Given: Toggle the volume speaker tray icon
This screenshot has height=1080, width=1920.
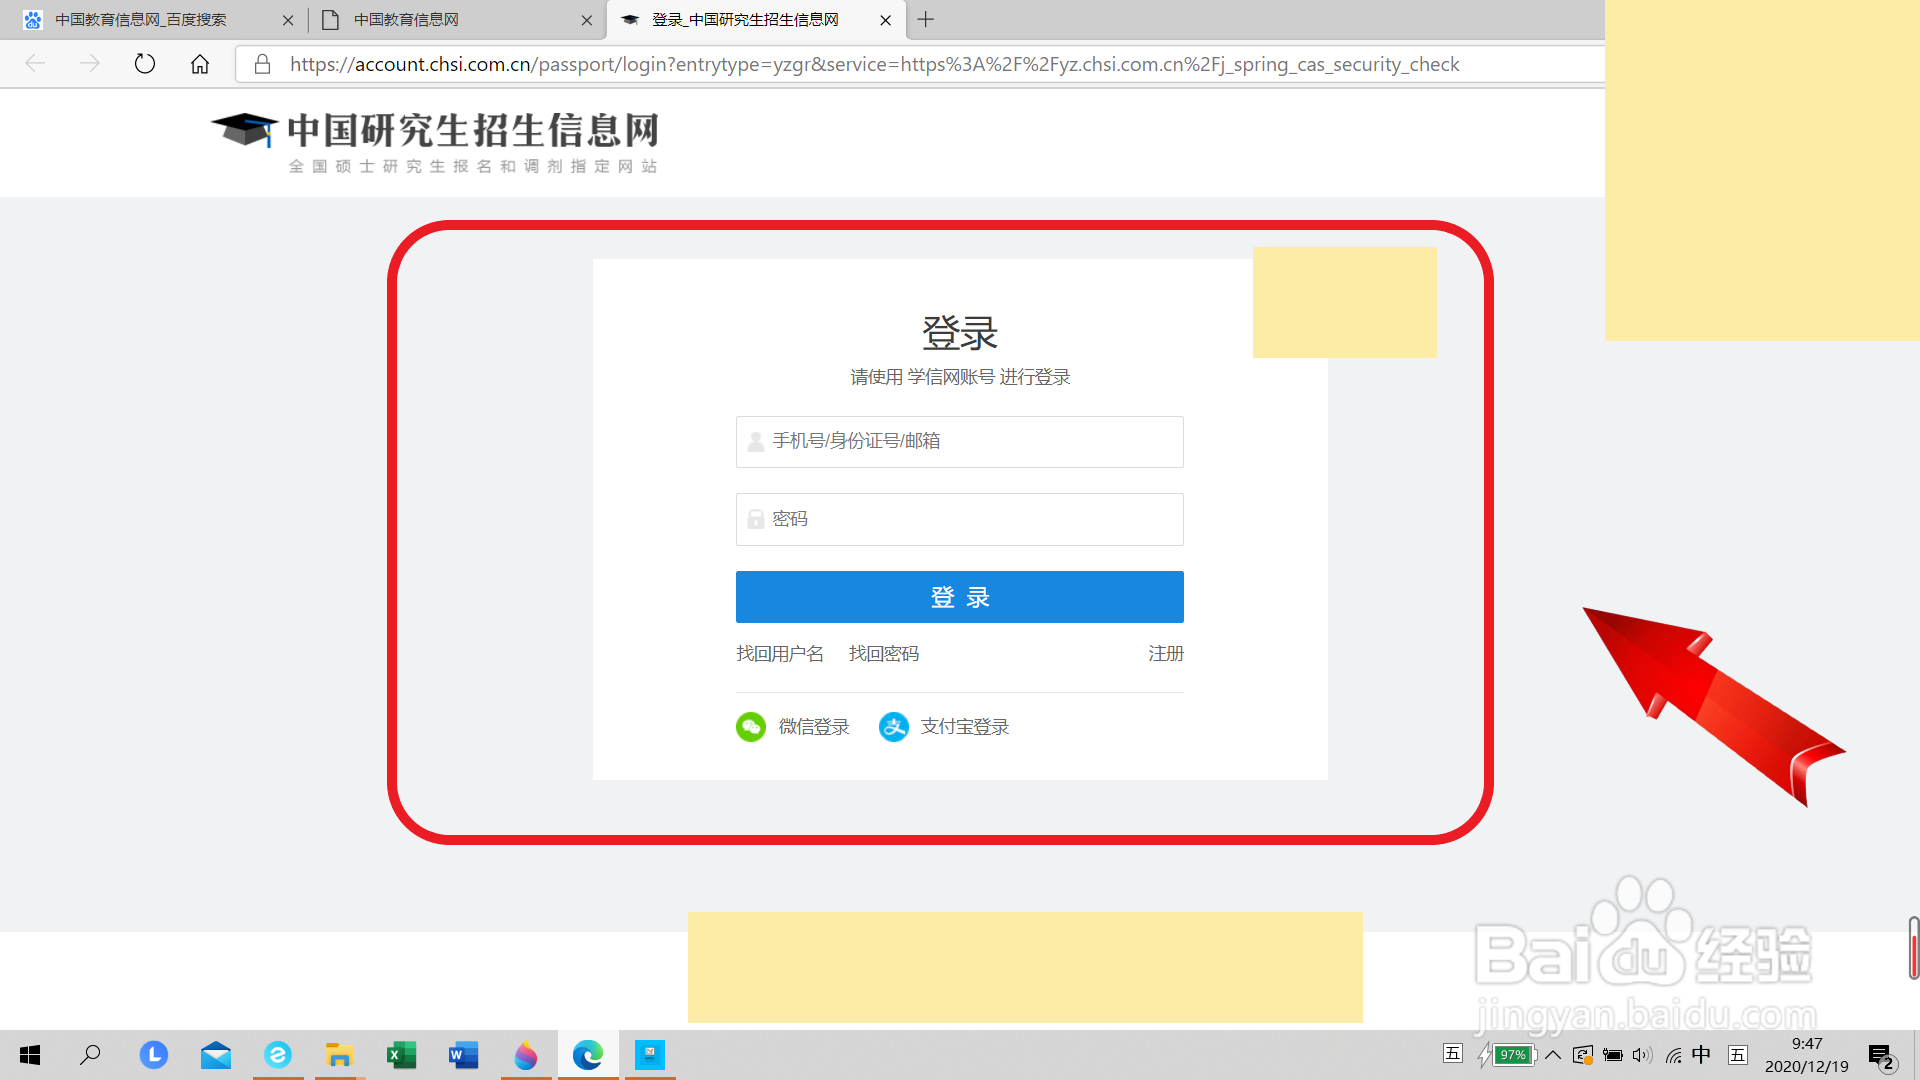Looking at the screenshot, I should 1641,1055.
